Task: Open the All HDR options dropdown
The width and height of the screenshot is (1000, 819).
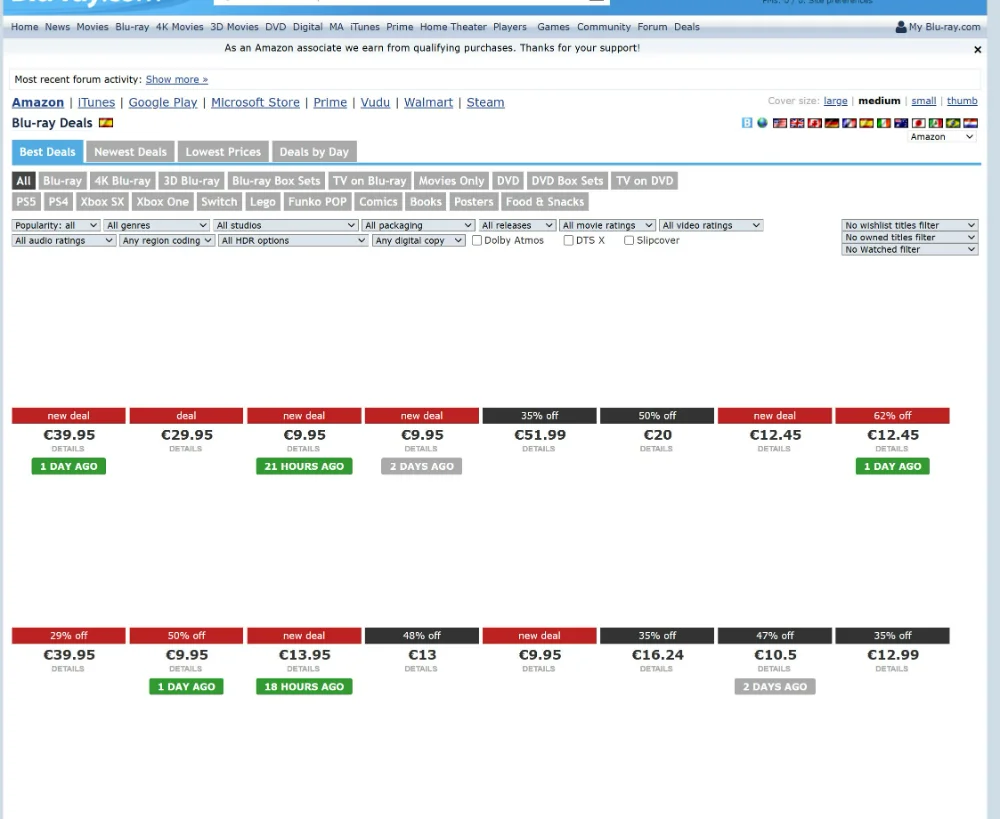Action: click(293, 240)
